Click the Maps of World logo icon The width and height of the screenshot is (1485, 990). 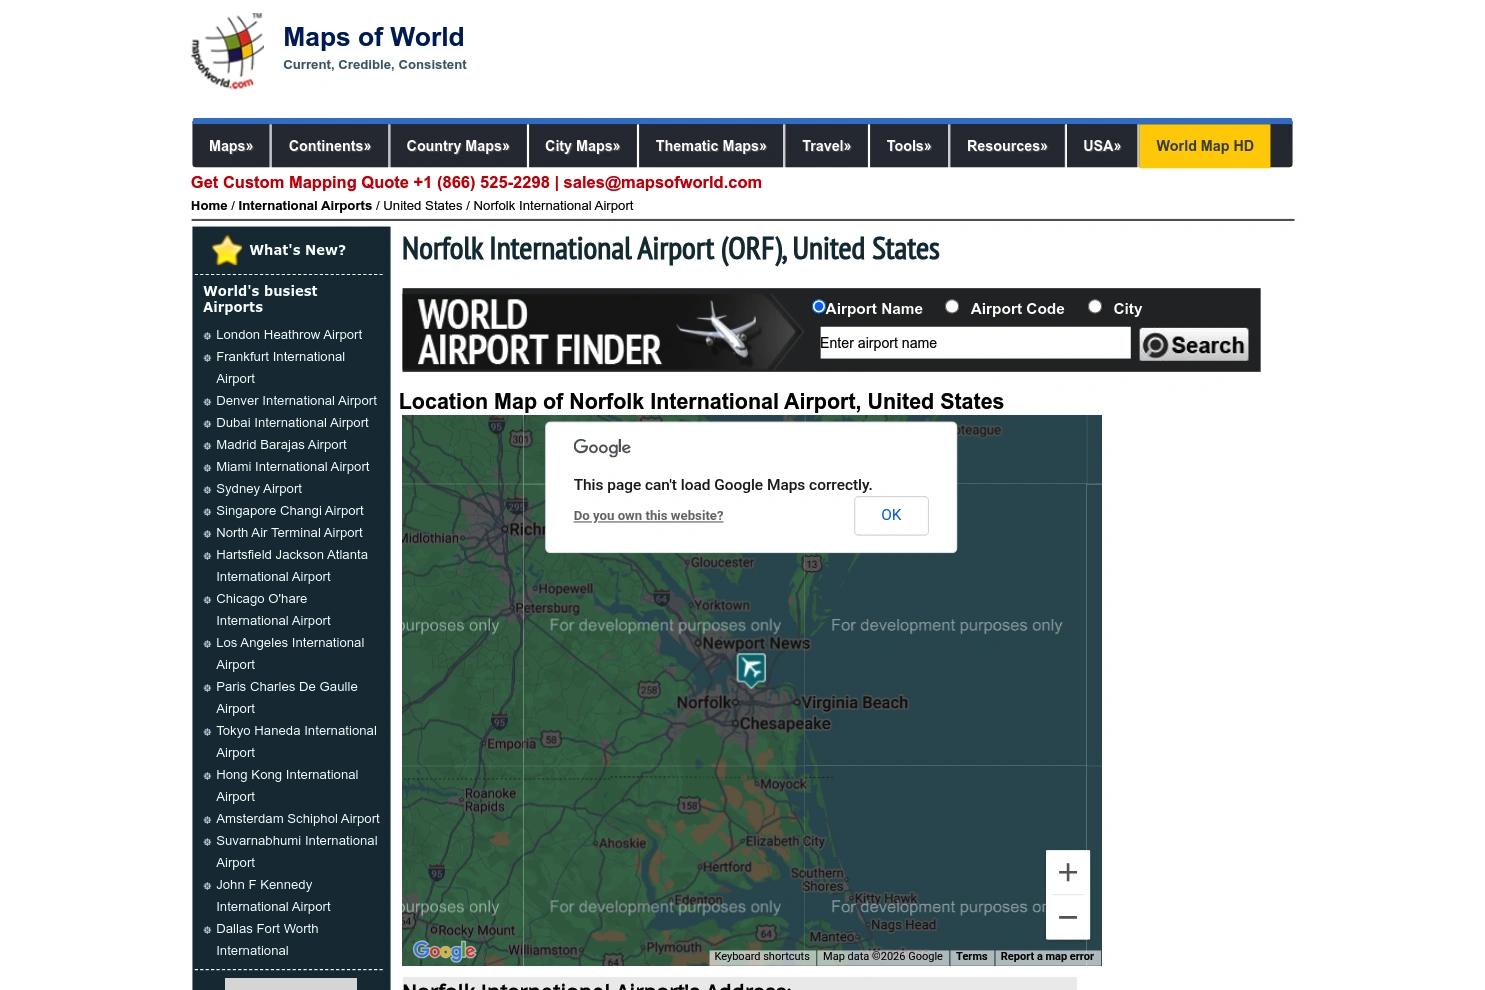[227, 51]
